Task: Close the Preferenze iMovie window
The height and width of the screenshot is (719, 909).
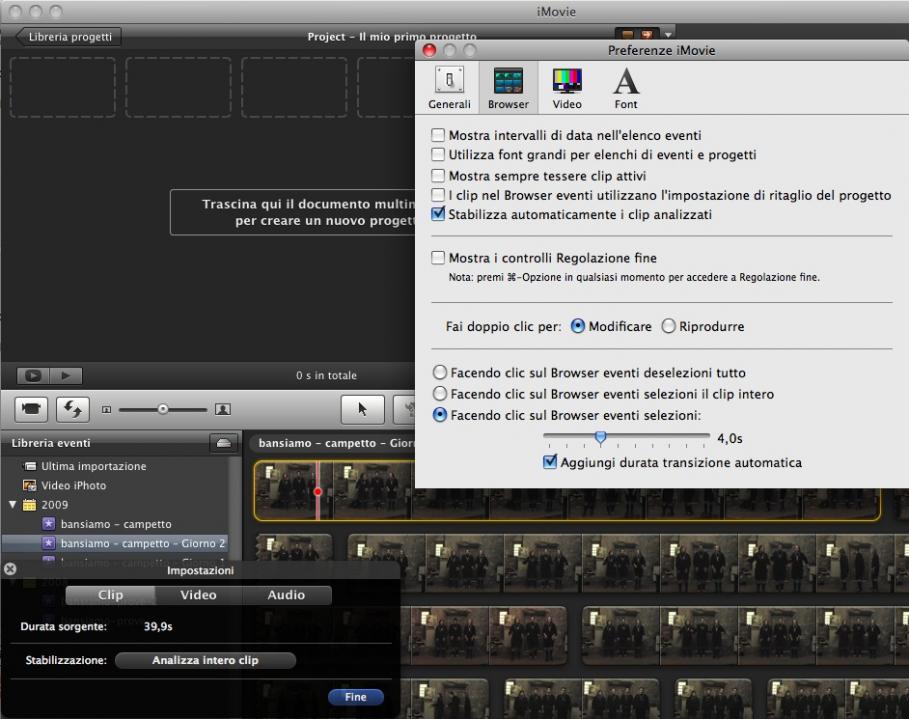Action: click(430, 50)
